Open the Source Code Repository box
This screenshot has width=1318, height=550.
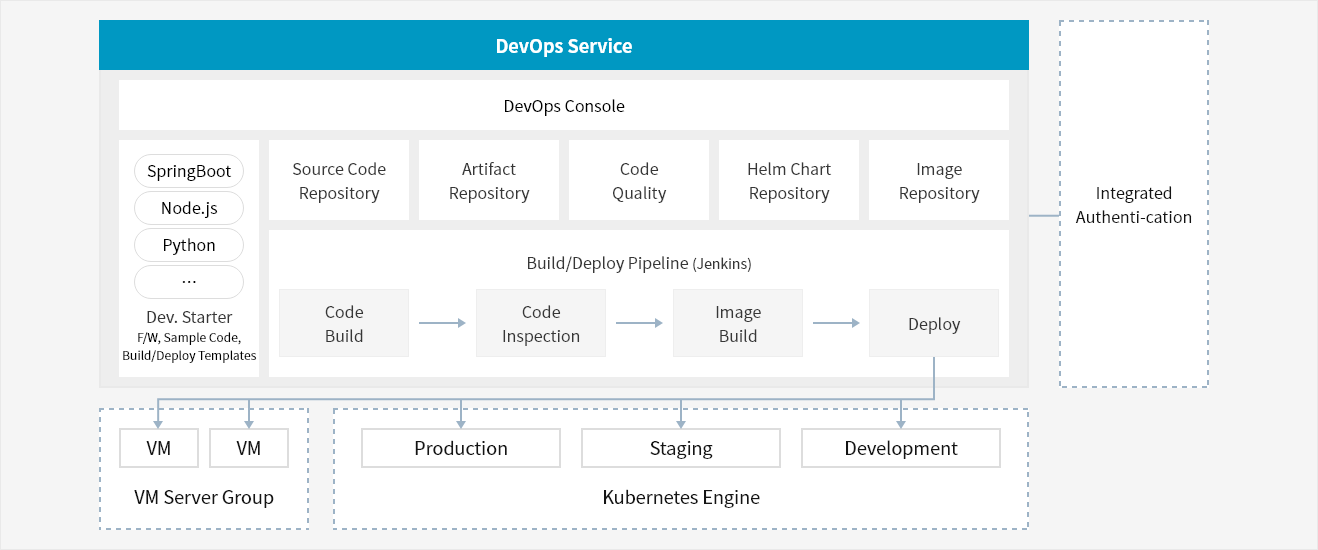339,180
